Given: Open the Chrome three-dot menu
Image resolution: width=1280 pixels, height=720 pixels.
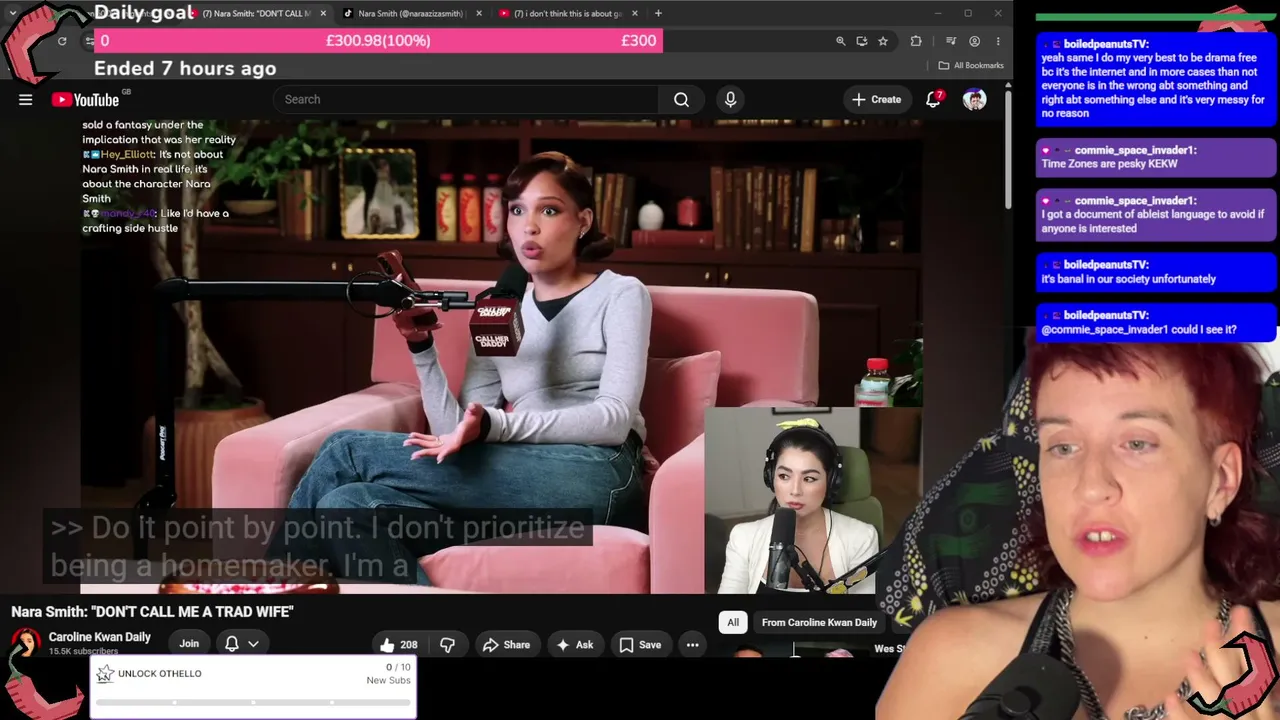Looking at the screenshot, I should [x=997, y=41].
